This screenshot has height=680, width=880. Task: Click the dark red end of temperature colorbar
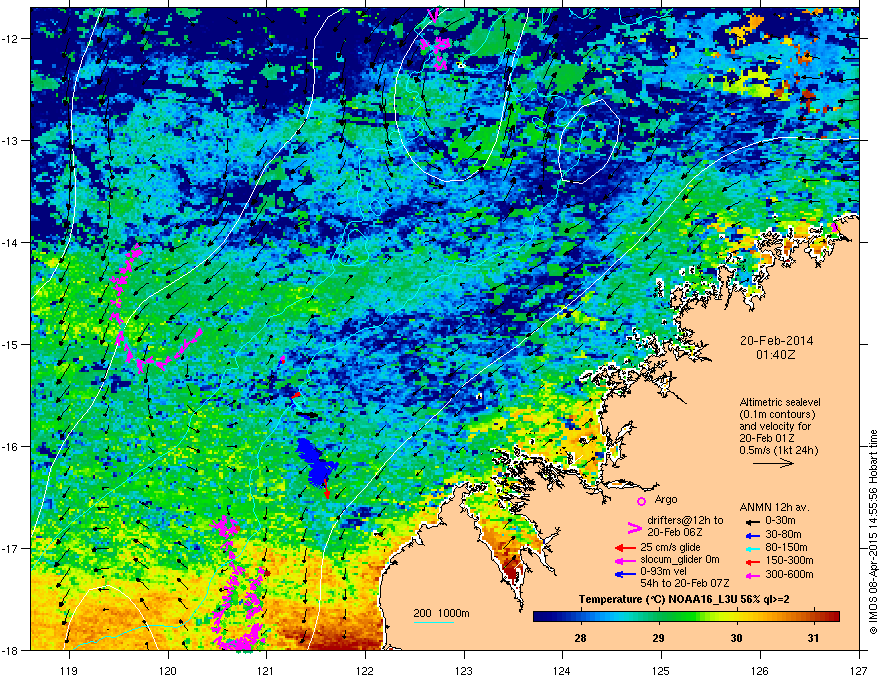click(x=833, y=617)
